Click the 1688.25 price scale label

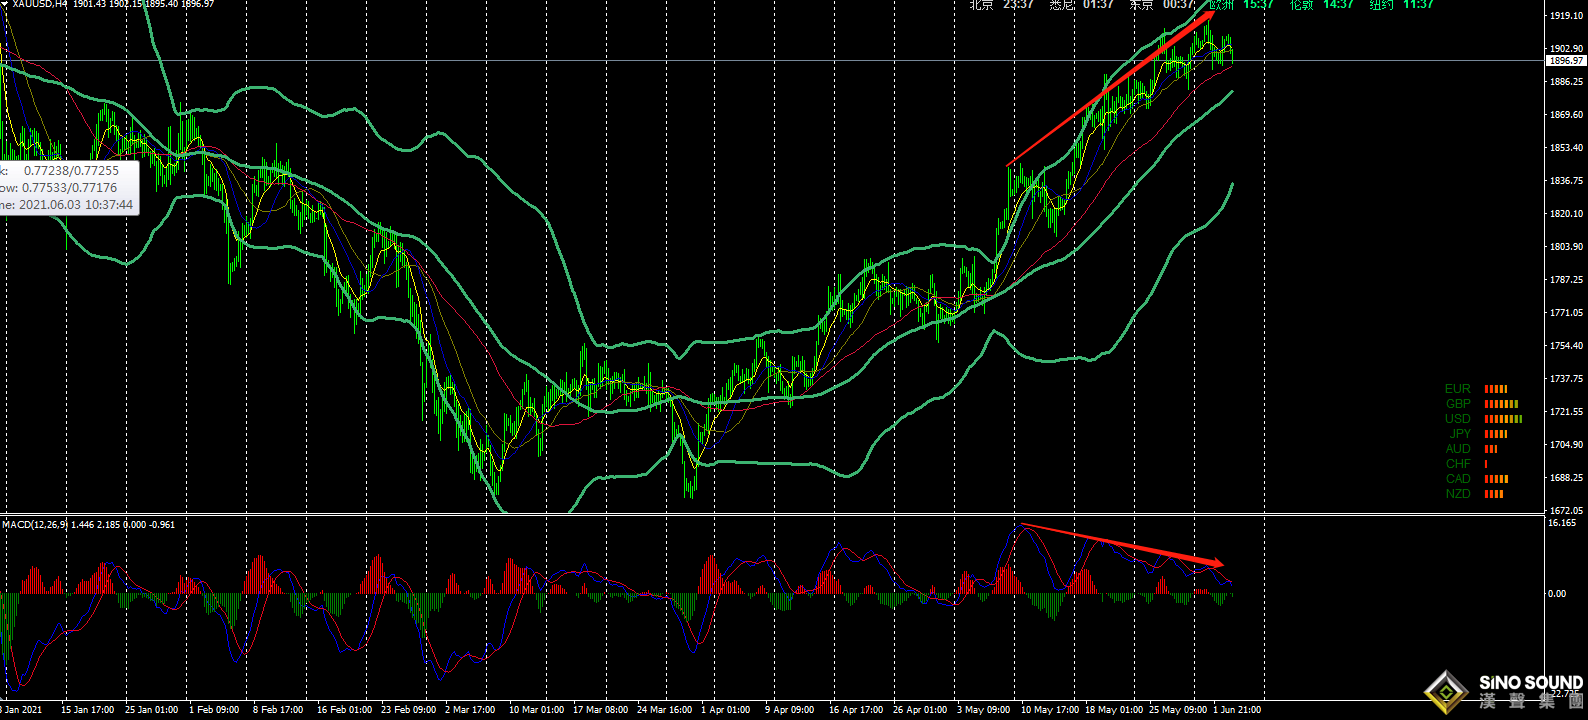point(1566,478)
